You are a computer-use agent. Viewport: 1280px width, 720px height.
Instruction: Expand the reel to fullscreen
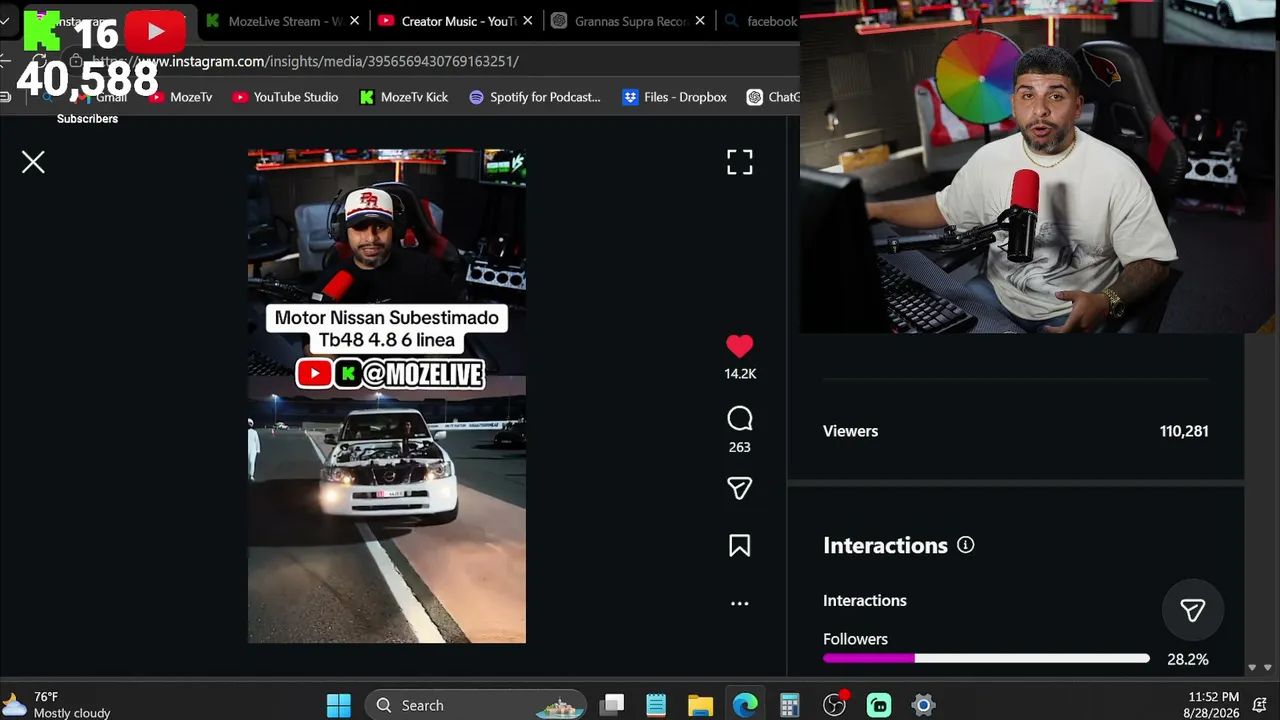[740, 162]
